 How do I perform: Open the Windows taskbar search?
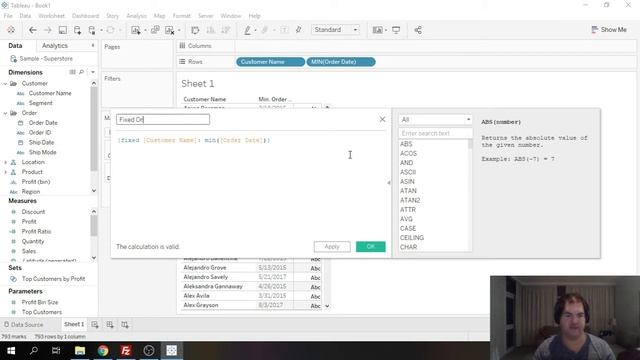coord(34,351)
